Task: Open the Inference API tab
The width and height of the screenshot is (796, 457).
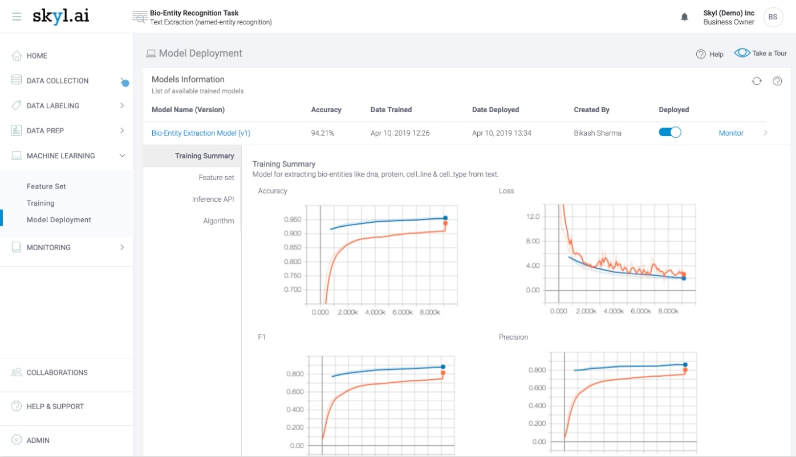Action: [213, 199]
